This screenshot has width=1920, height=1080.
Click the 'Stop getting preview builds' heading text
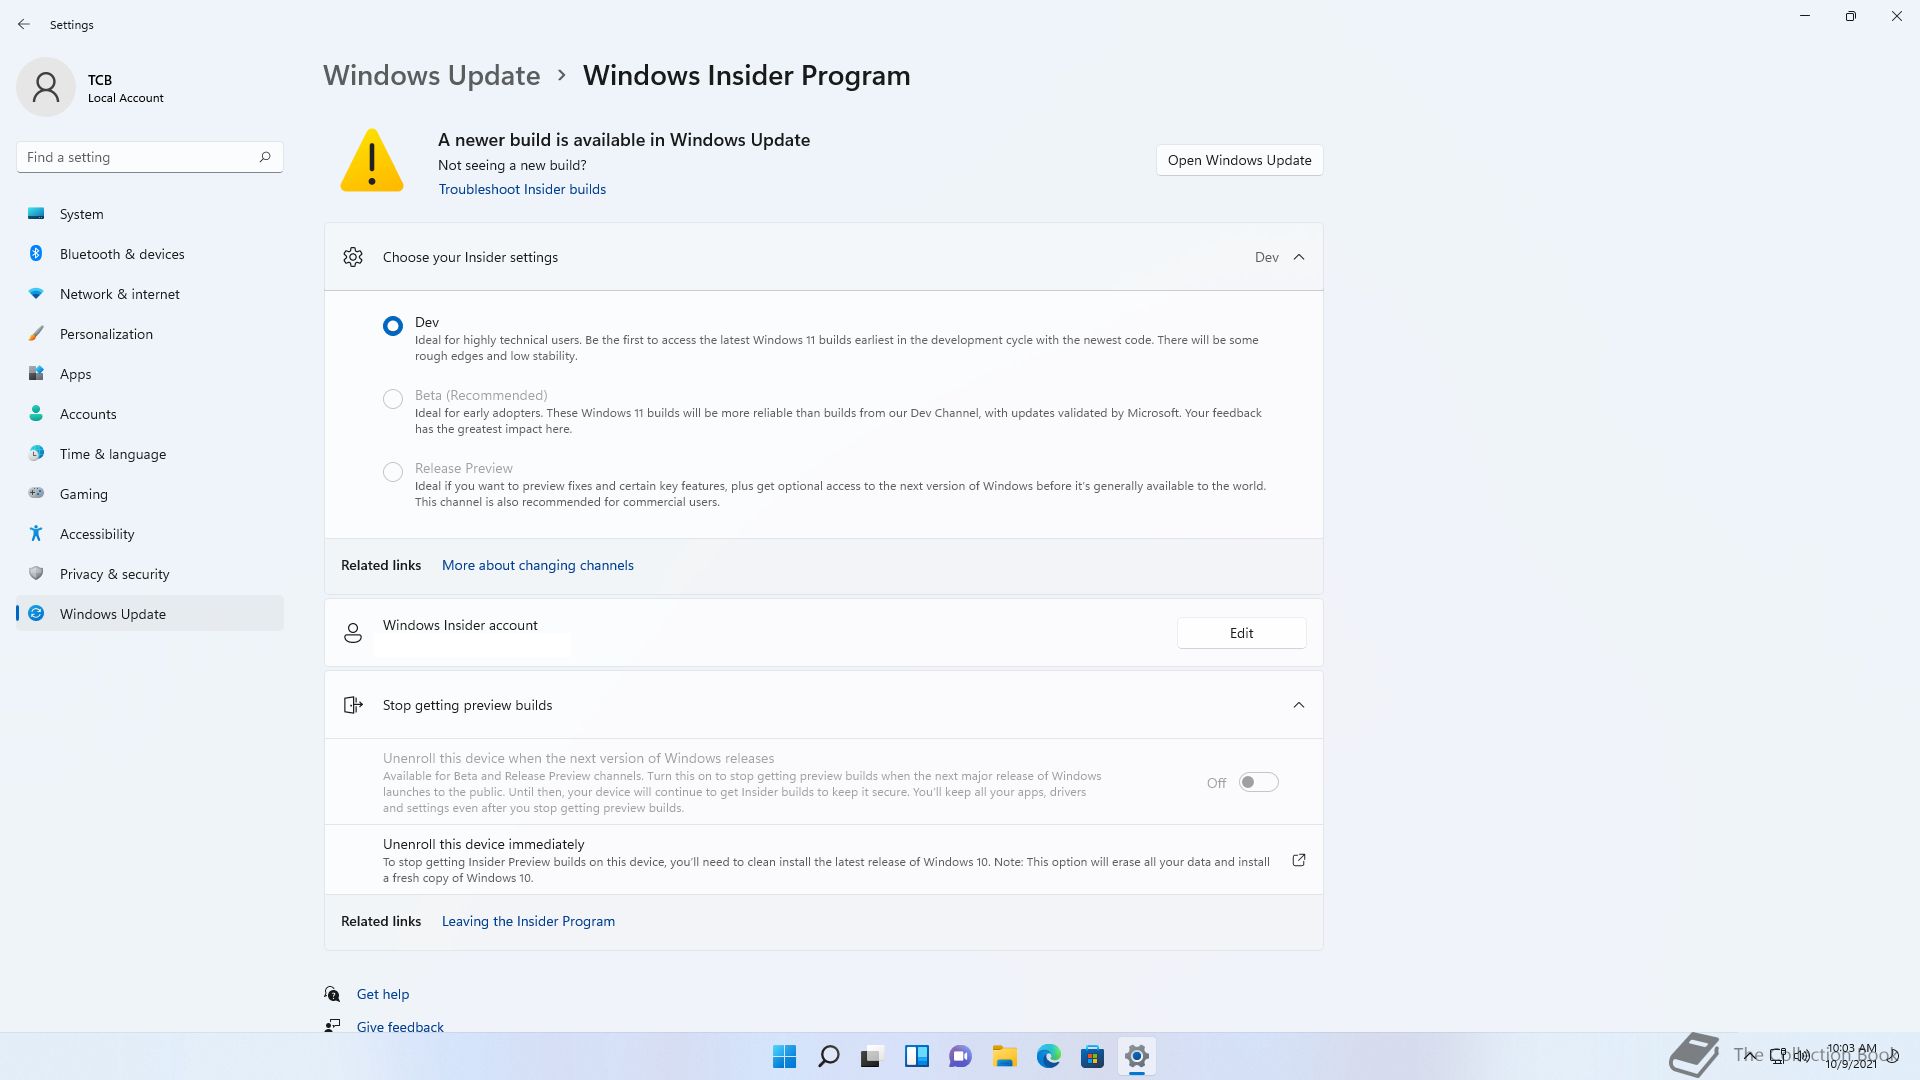pos(467,705)
